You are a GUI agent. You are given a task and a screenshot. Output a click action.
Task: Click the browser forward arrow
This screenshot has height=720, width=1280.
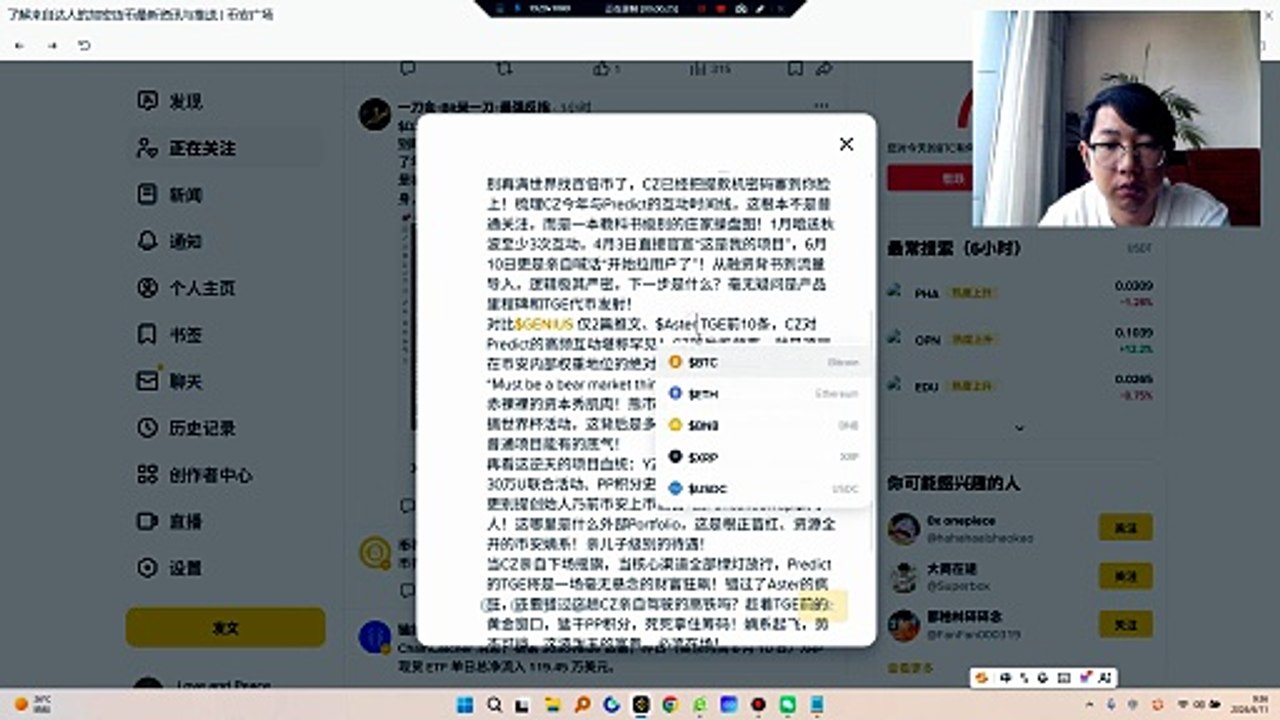pyautogui.click(x=52, y=46)
